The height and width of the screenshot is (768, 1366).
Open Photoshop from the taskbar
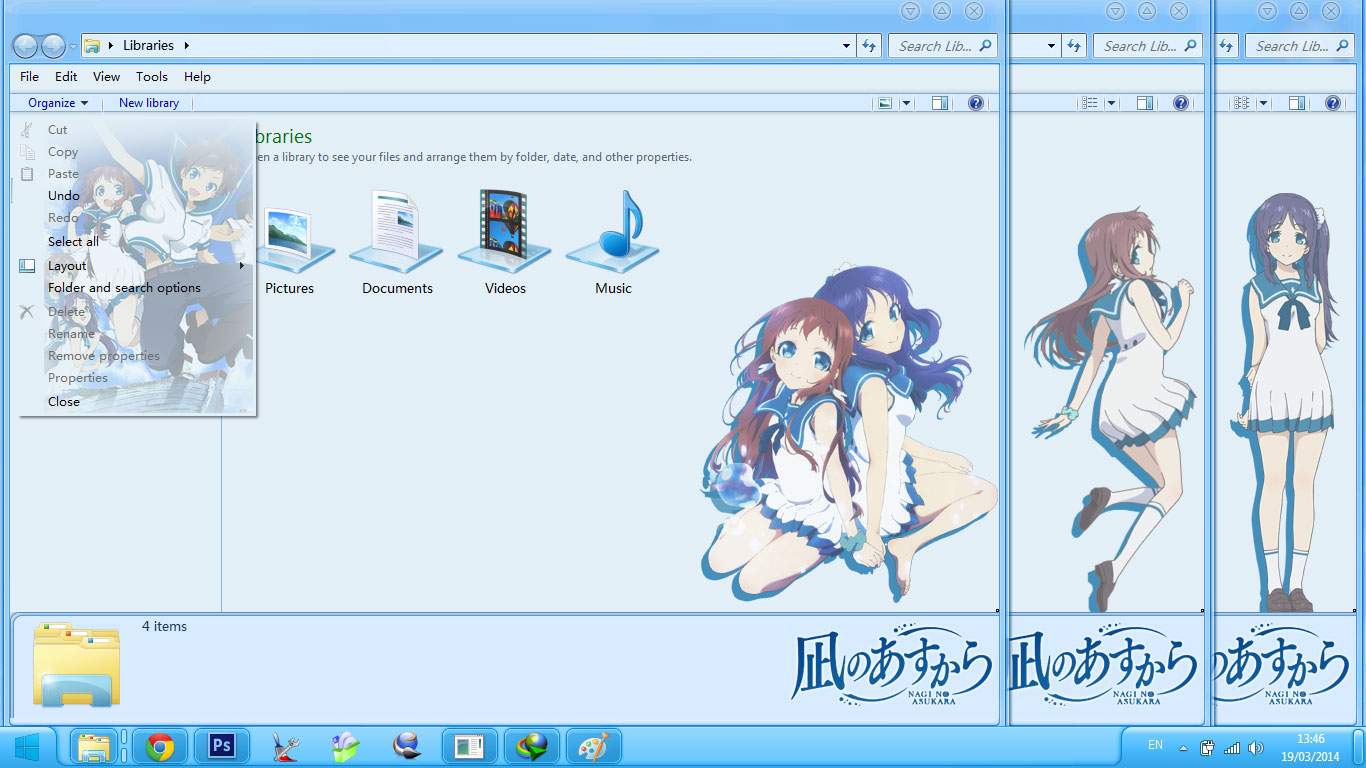pos(220,746)
